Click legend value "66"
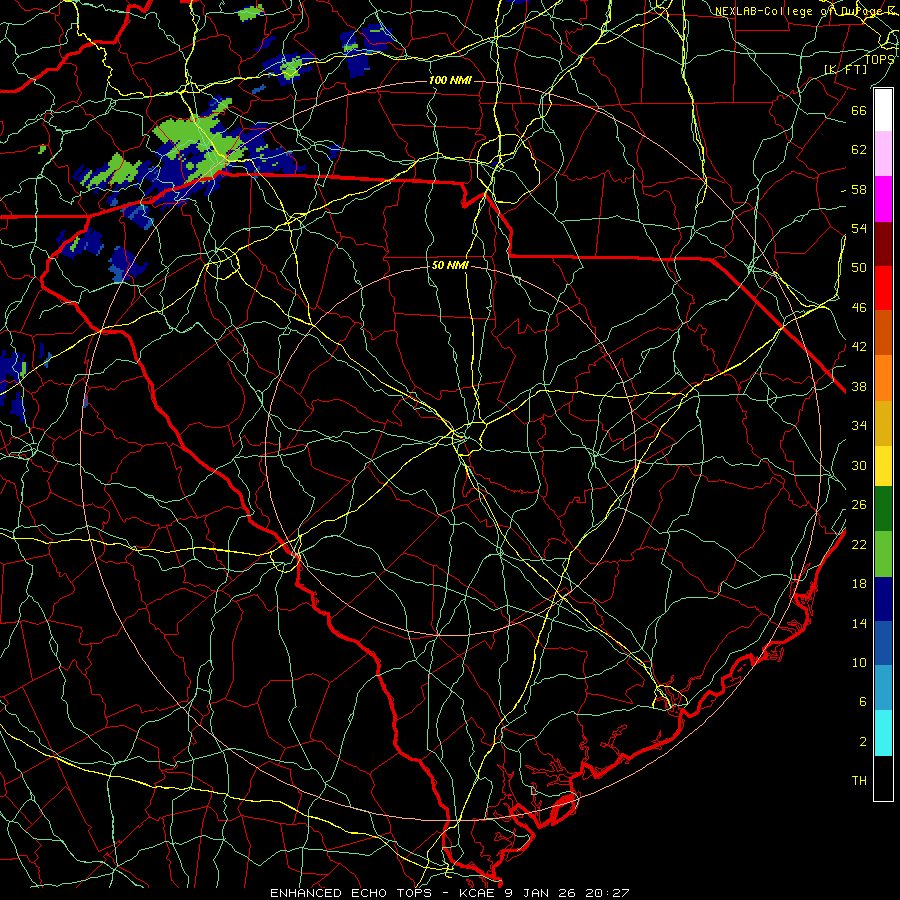The image size is (900, 900). tap(859, 110)
